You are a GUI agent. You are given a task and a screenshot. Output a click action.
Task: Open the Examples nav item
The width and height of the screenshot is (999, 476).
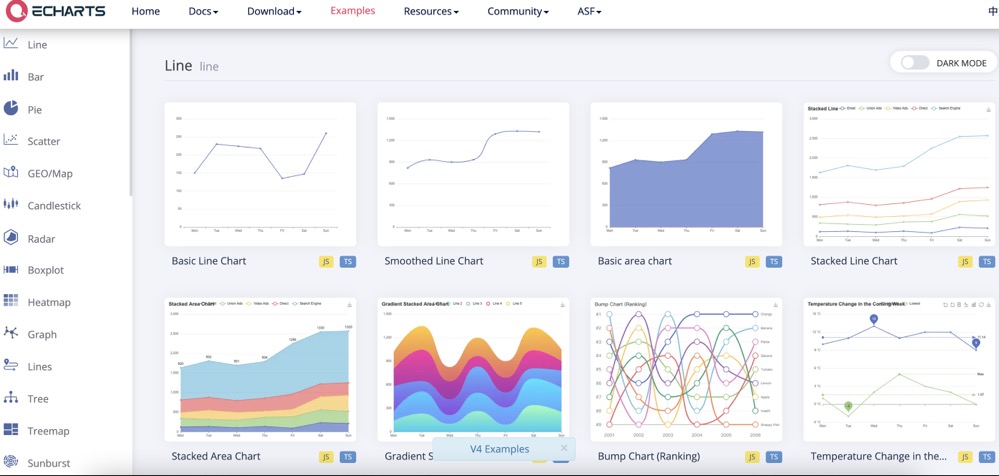pos(353,11)
